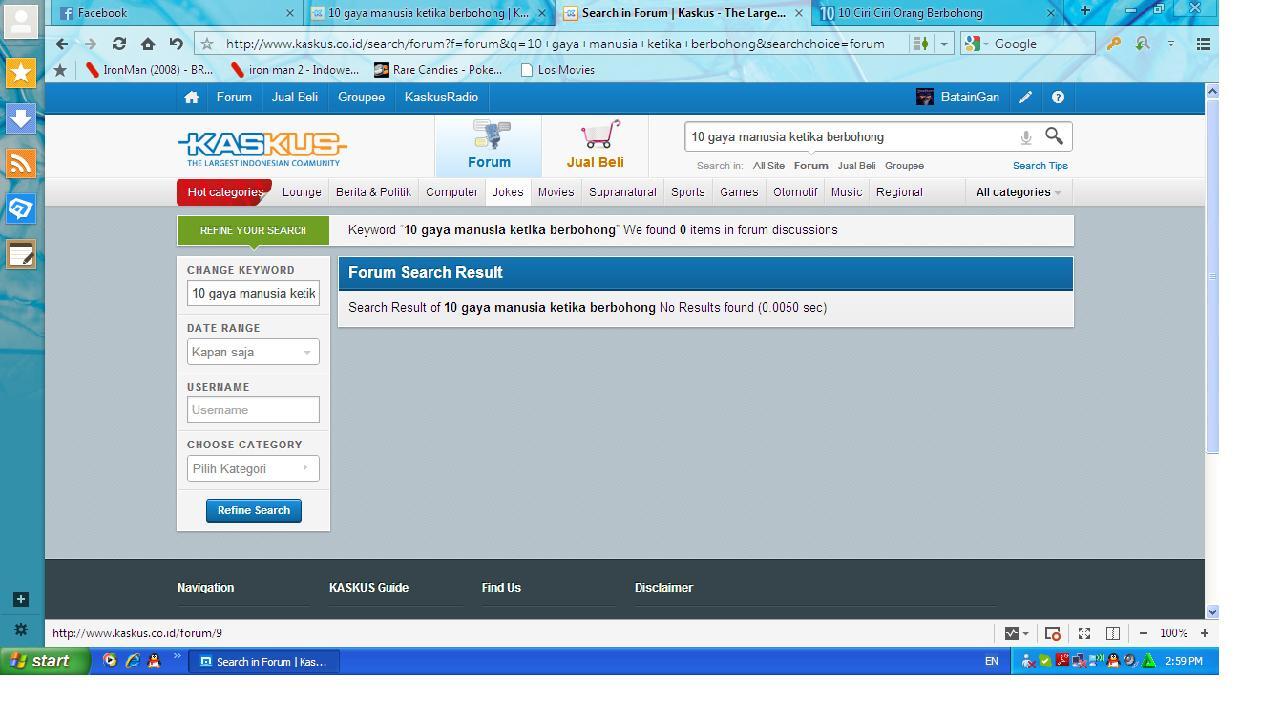The width and height of the screenshot is (1280, 720).
Task: Open Search Tips link
Action: coord(1040,166)
